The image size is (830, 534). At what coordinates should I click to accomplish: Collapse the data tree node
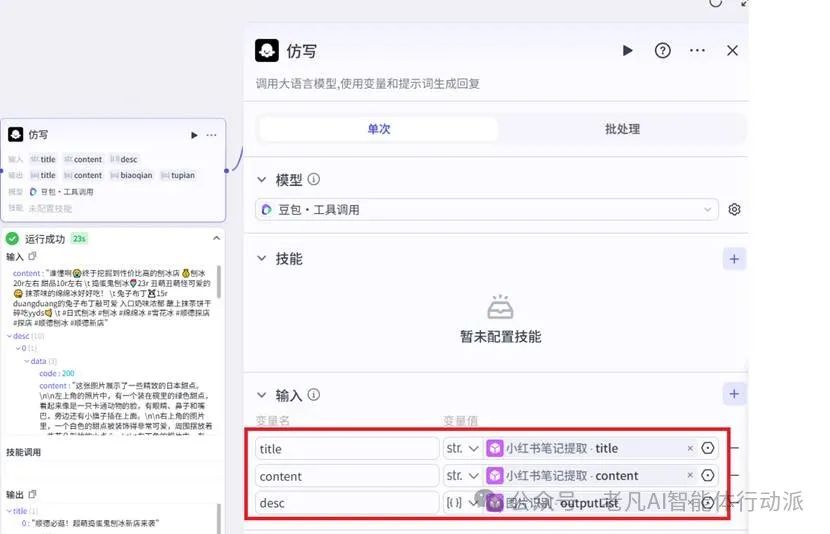[x=26, y=361]
